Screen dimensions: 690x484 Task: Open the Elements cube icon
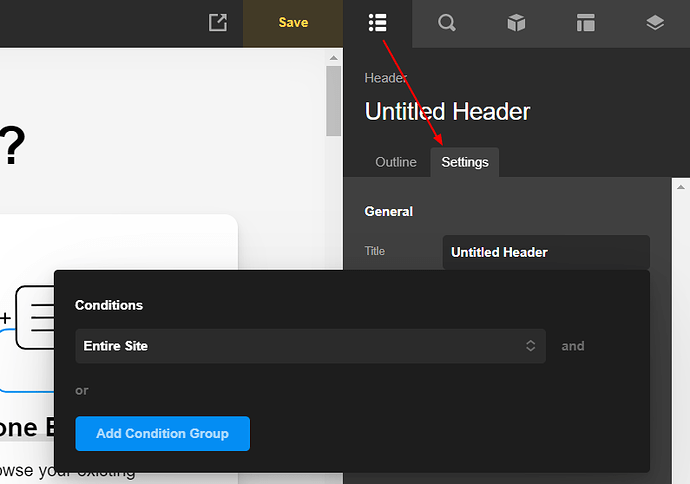coord(516,22)
